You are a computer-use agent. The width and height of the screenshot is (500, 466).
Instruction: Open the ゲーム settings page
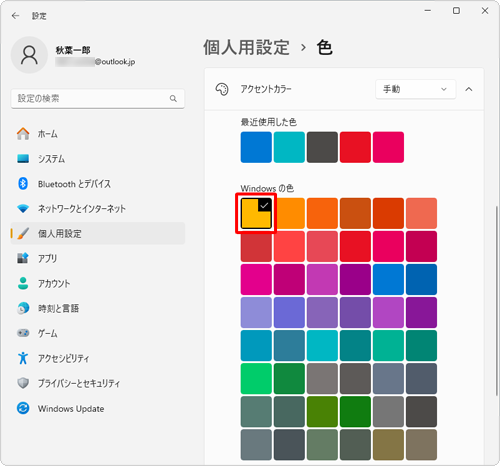[98, 333]
